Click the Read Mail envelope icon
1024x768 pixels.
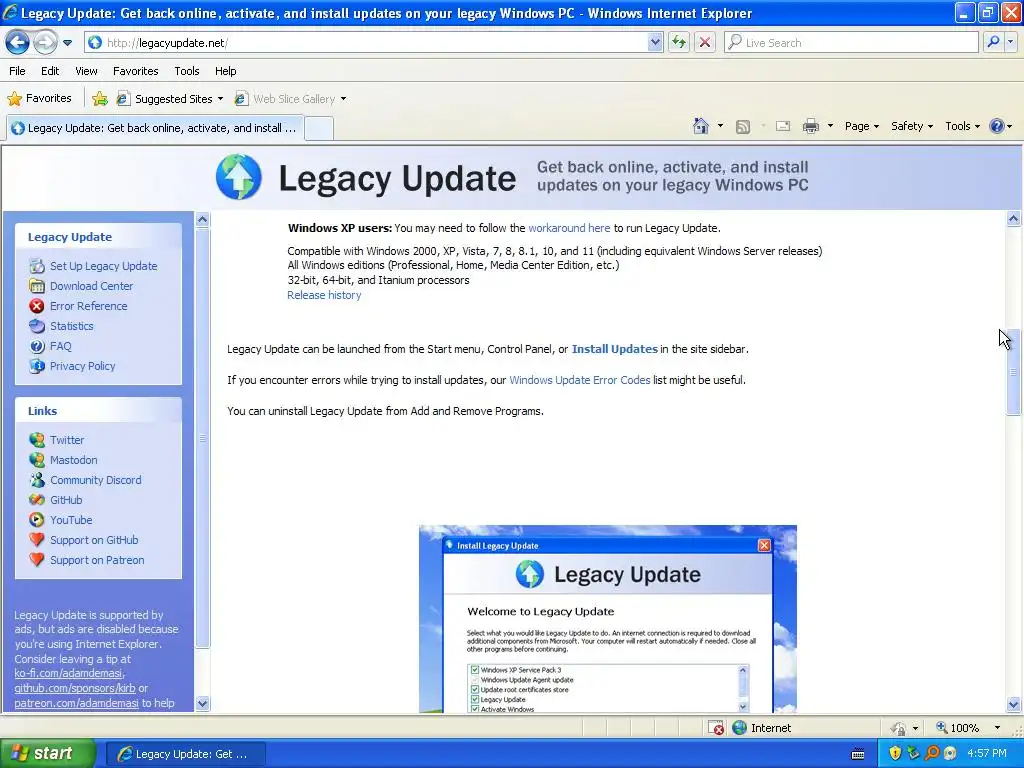782,126
